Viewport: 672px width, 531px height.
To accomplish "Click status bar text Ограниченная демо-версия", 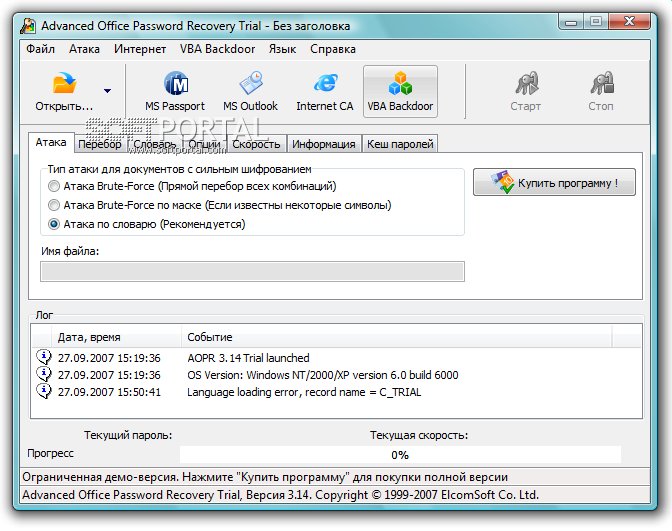I will click(264, 477).
